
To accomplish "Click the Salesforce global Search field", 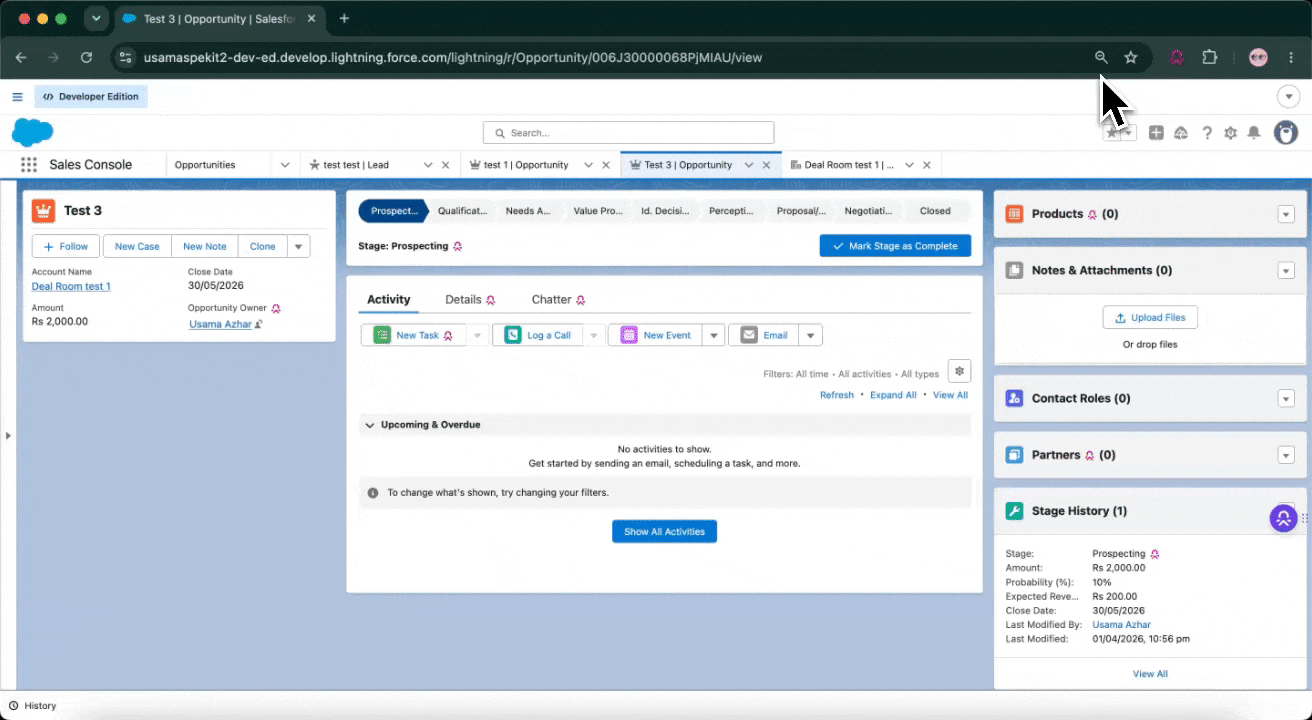I will click(x=628, y=133).
